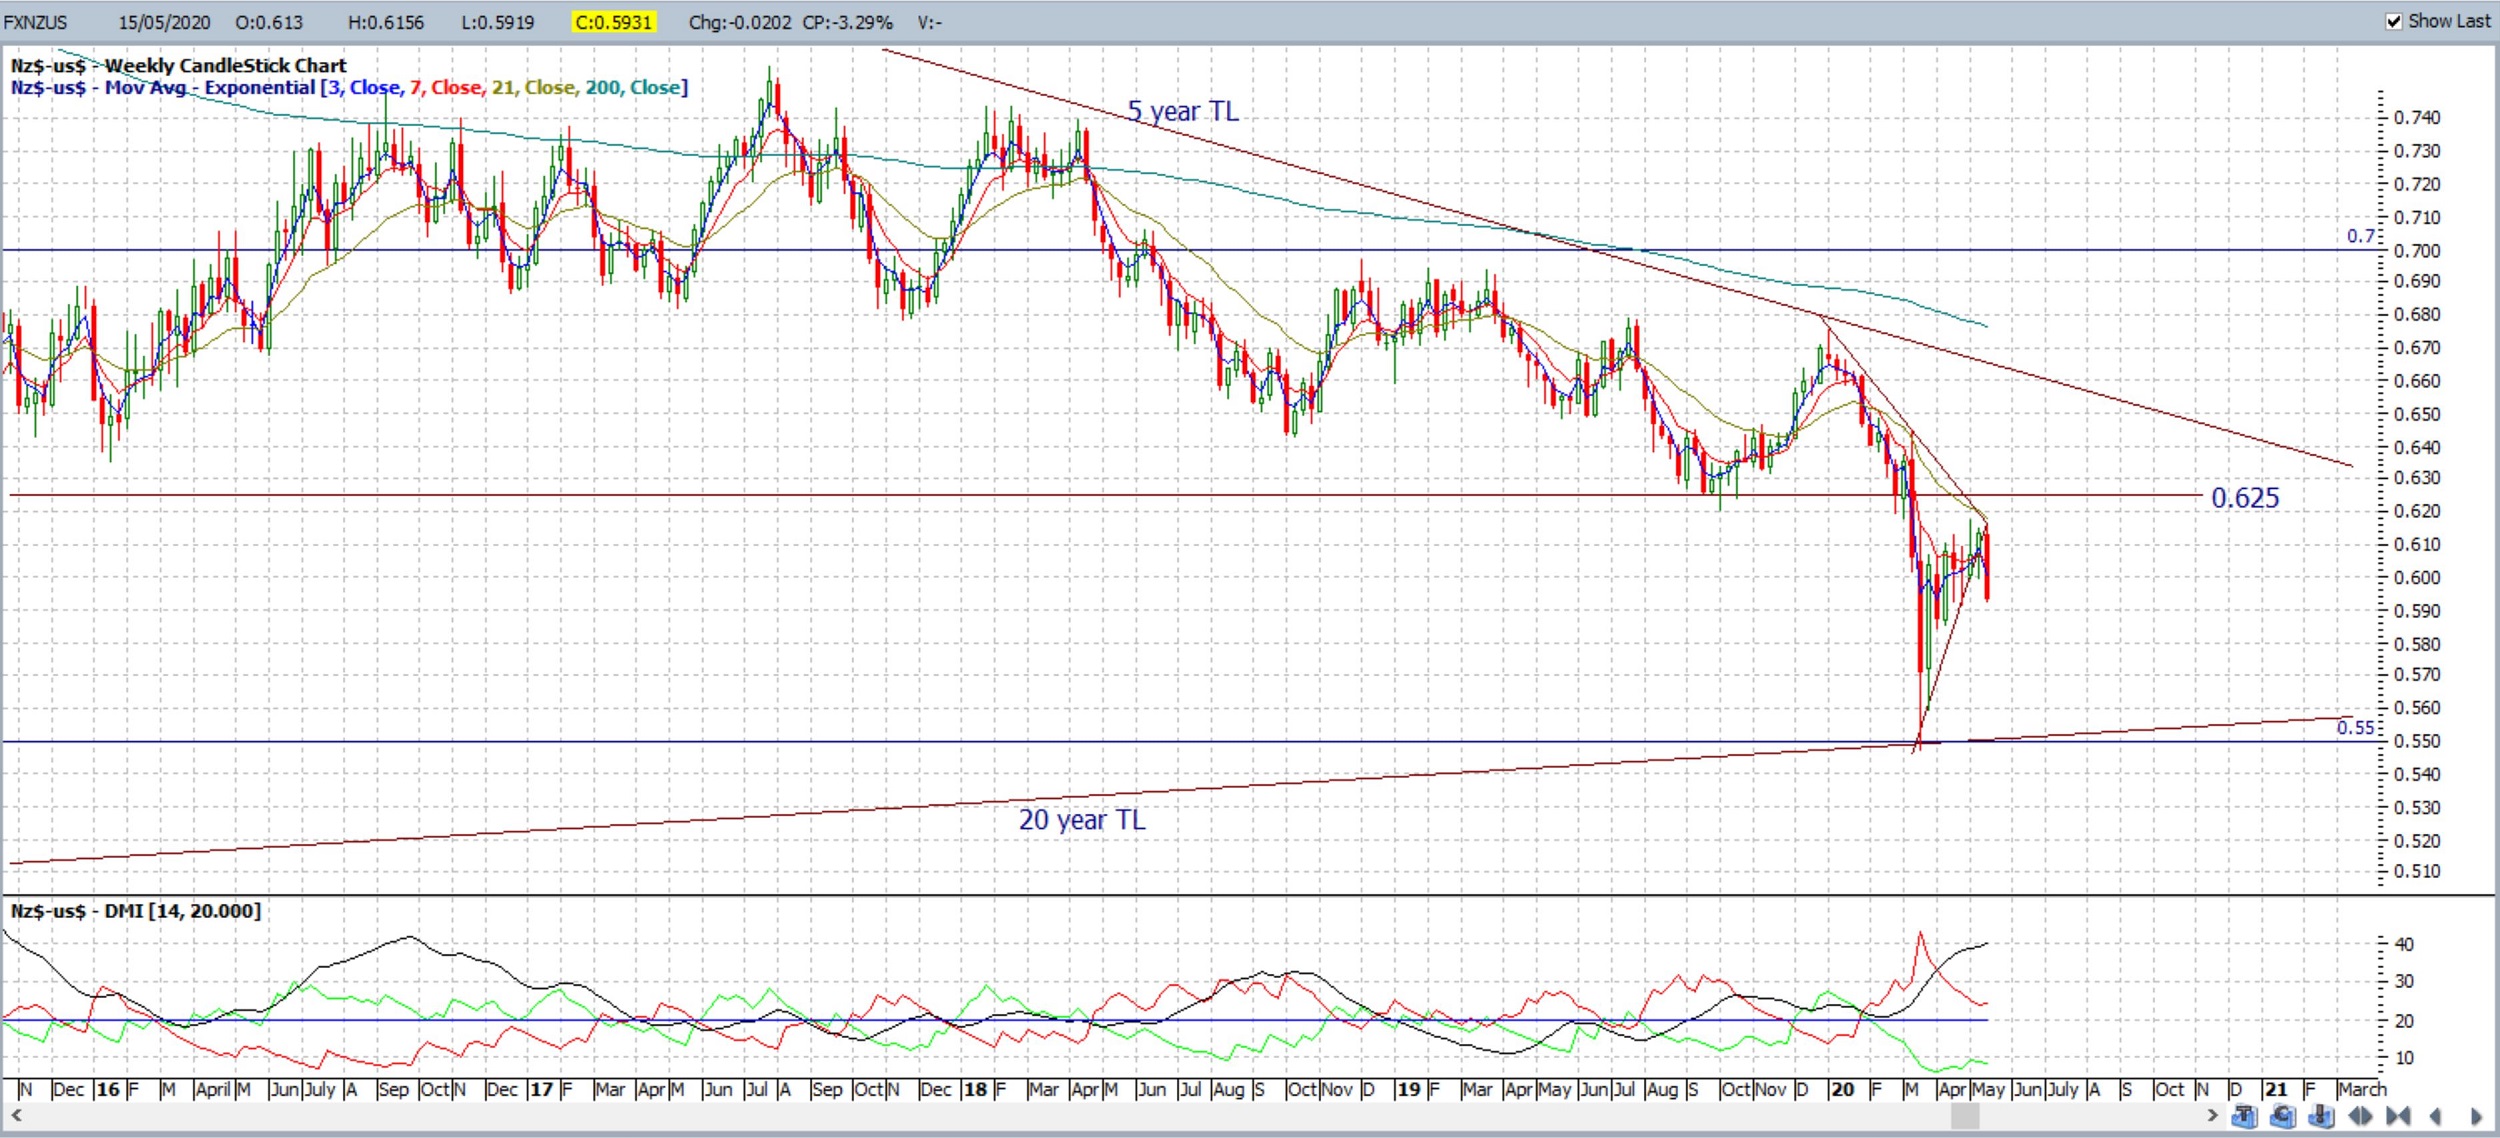Click the 40 tick on DMI axis
Viewport: 2500px width, 1138px height.
point(2405,945)
